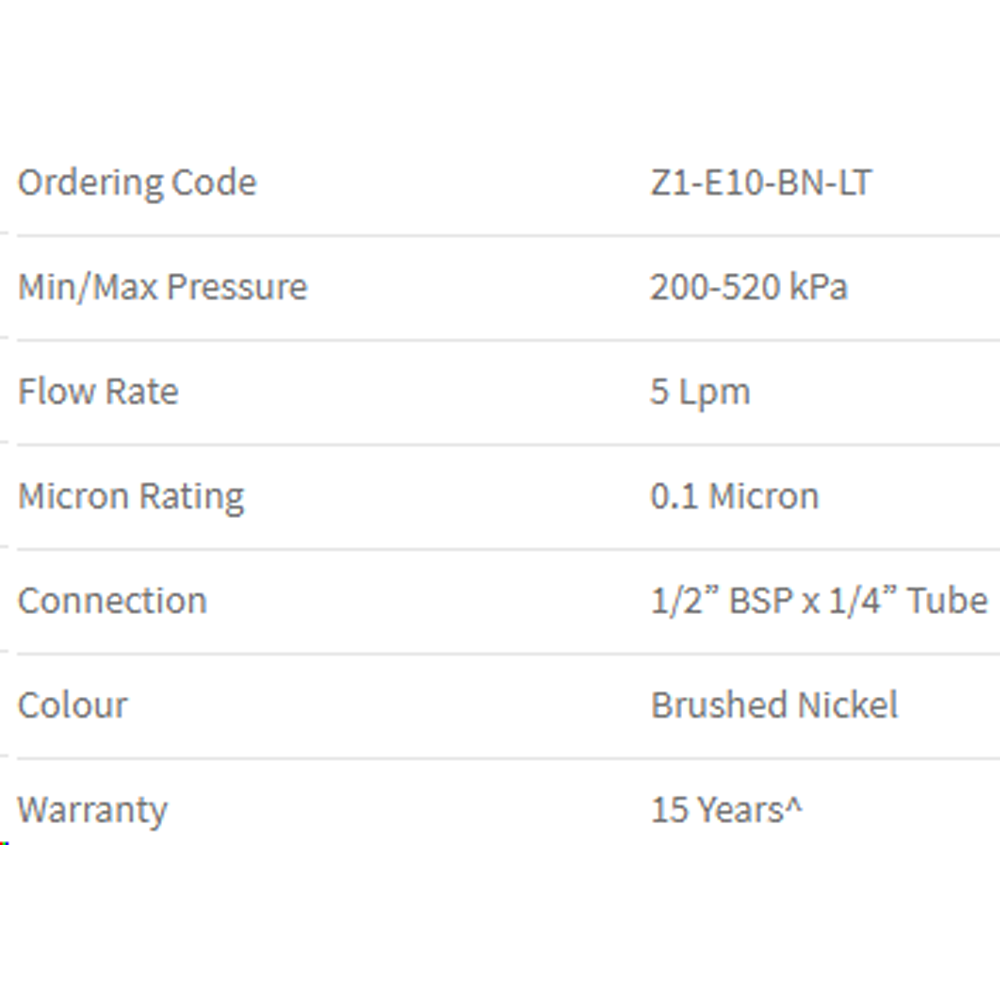Select the 0.1 Micron value
The width and height of the screenshot is (1000, 1000).
click(x=735, y=496)
